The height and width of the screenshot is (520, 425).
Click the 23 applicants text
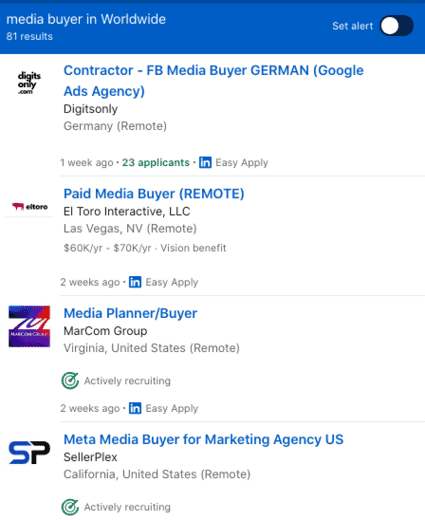155,162
